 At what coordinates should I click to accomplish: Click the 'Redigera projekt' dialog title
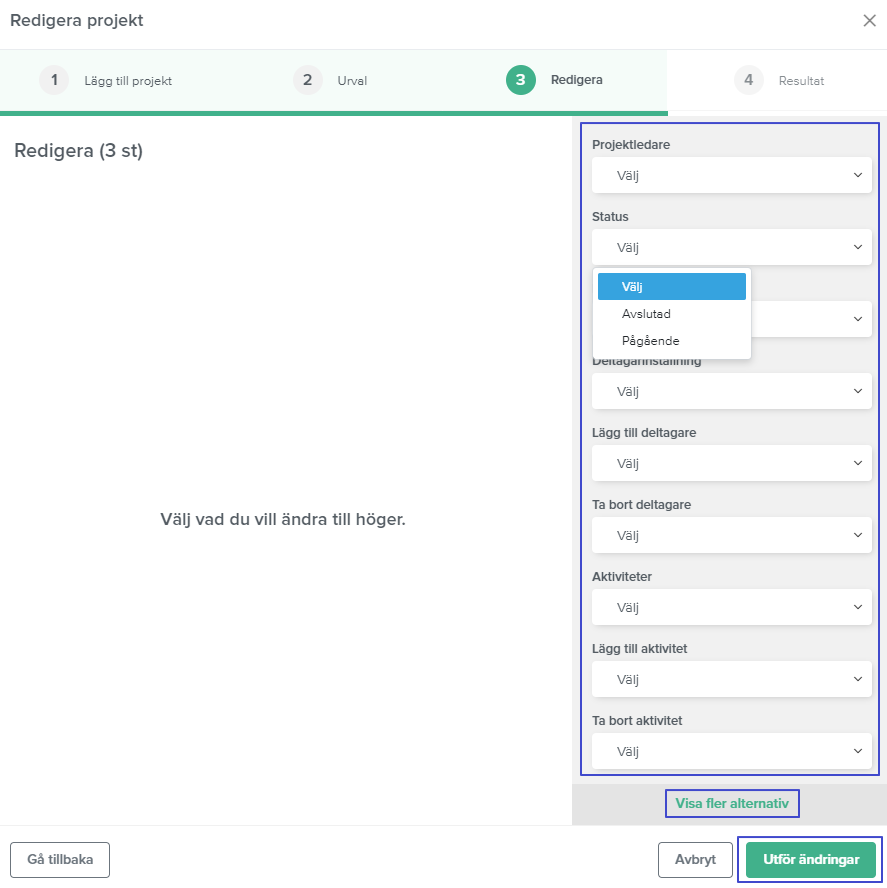click(x=76, y=20)
